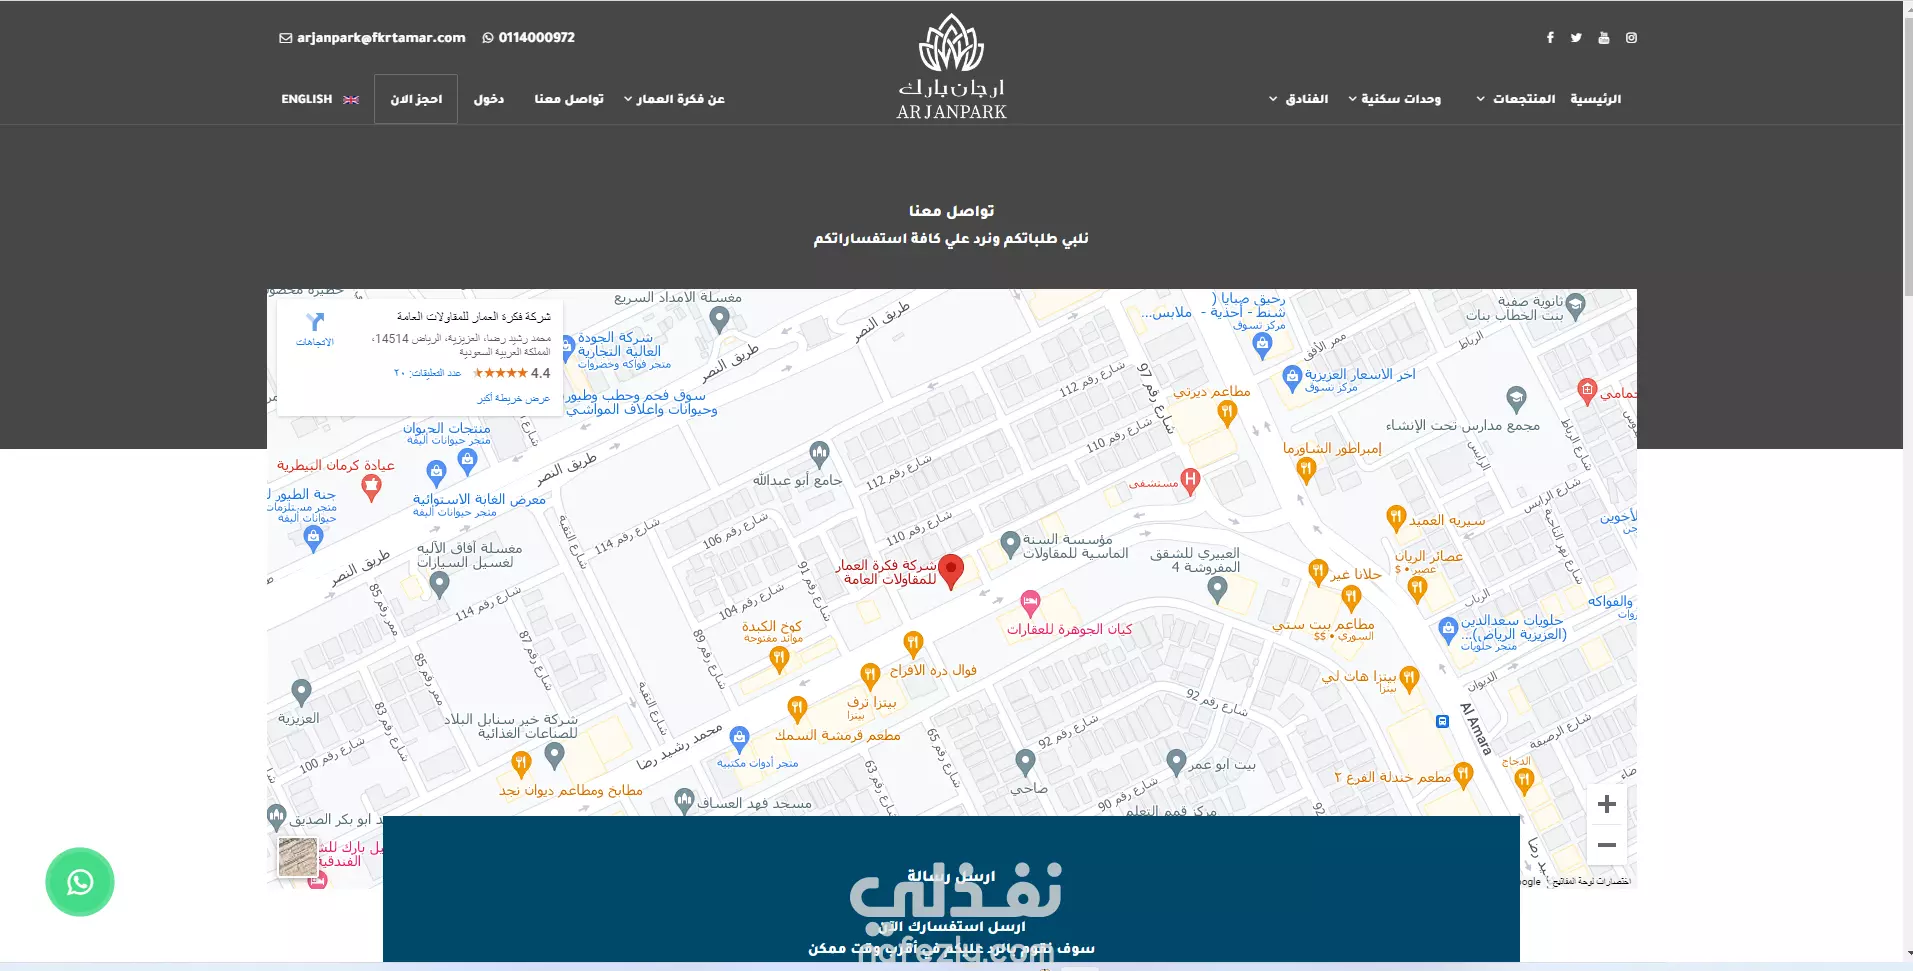Expand the الفنادق dropdown menu
This screenshot has width=1913, height=971.
(1298, 99)
